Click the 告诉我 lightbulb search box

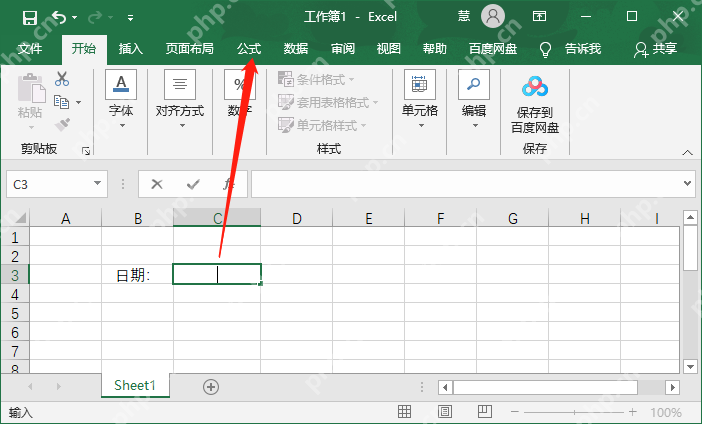pyautogui.click(x=570, y=49)
